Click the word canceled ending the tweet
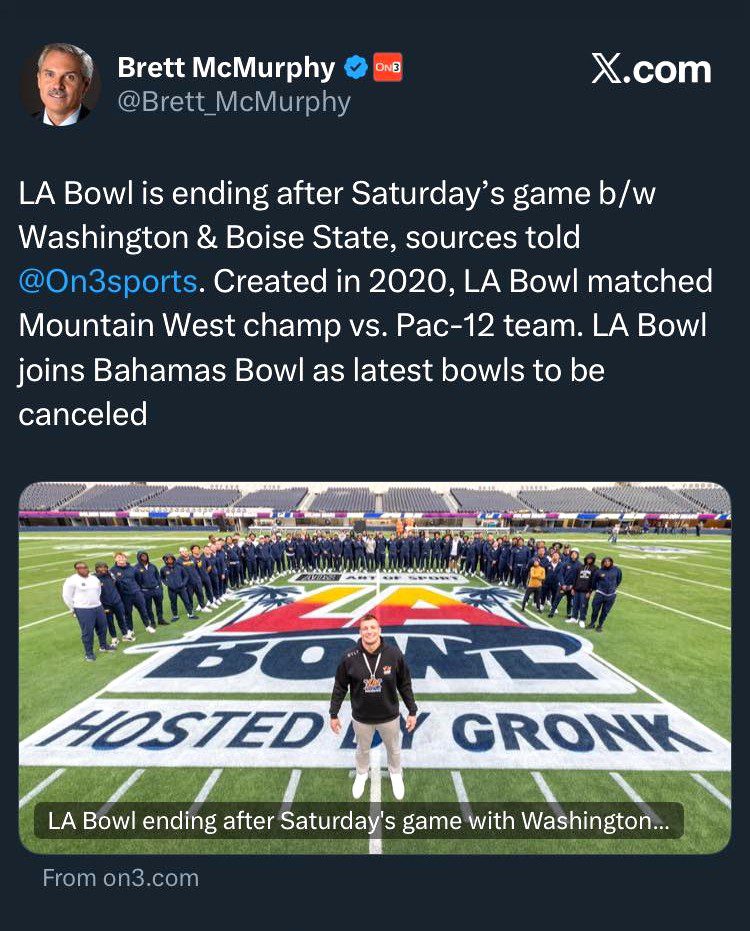The width and height of the screenshot is (750, 931). (83, 413)
